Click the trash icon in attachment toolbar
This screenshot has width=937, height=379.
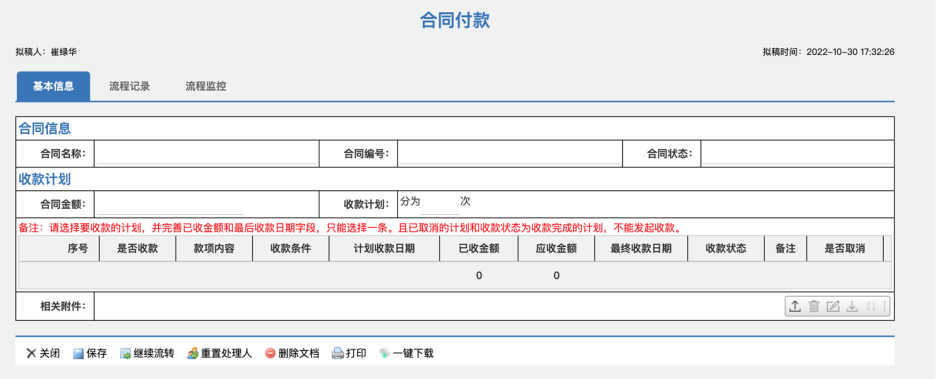point(814,307)
